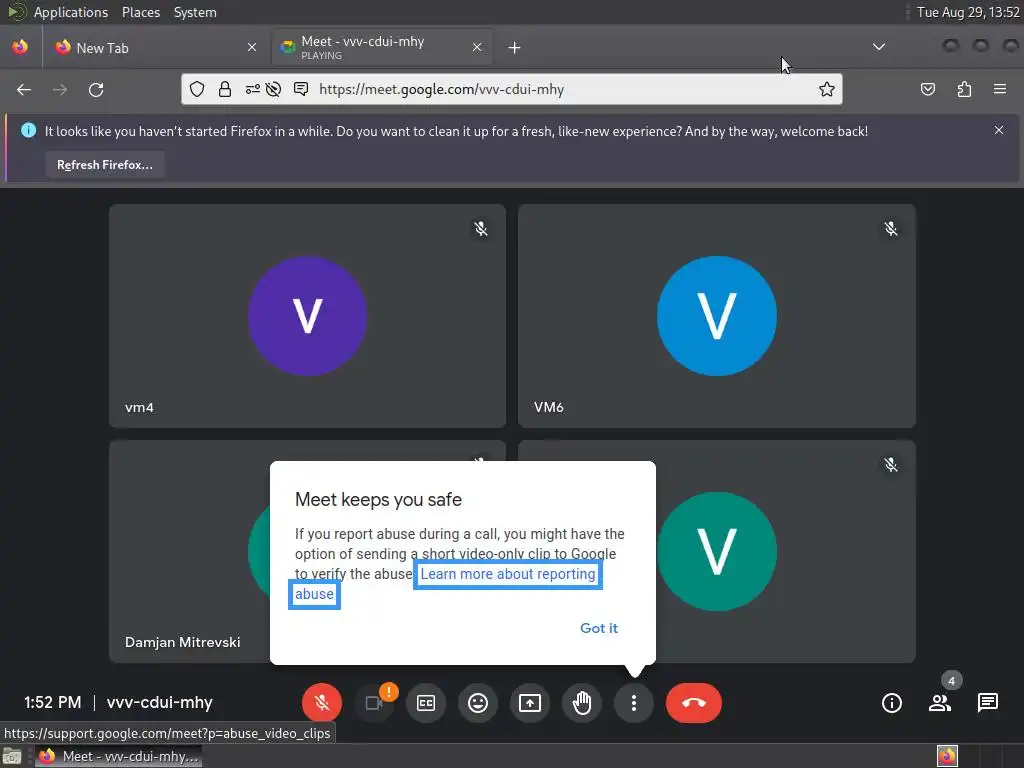Turn on the camera button
Screen dimensions: 1024x768
click(374, 703)
